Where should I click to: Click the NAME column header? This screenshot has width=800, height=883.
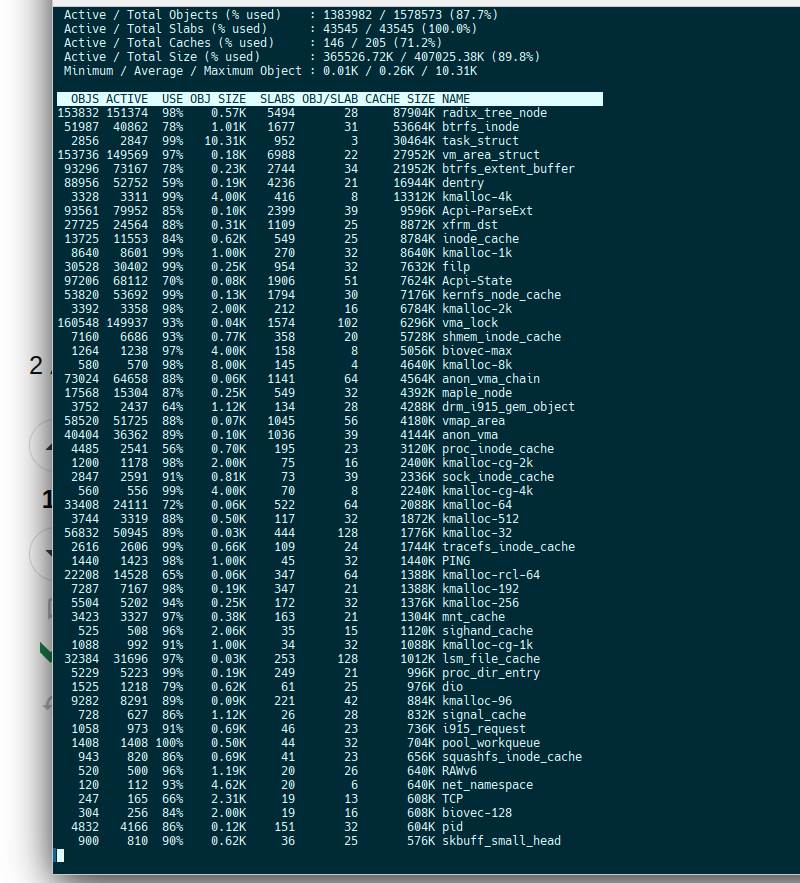(456, 99)
